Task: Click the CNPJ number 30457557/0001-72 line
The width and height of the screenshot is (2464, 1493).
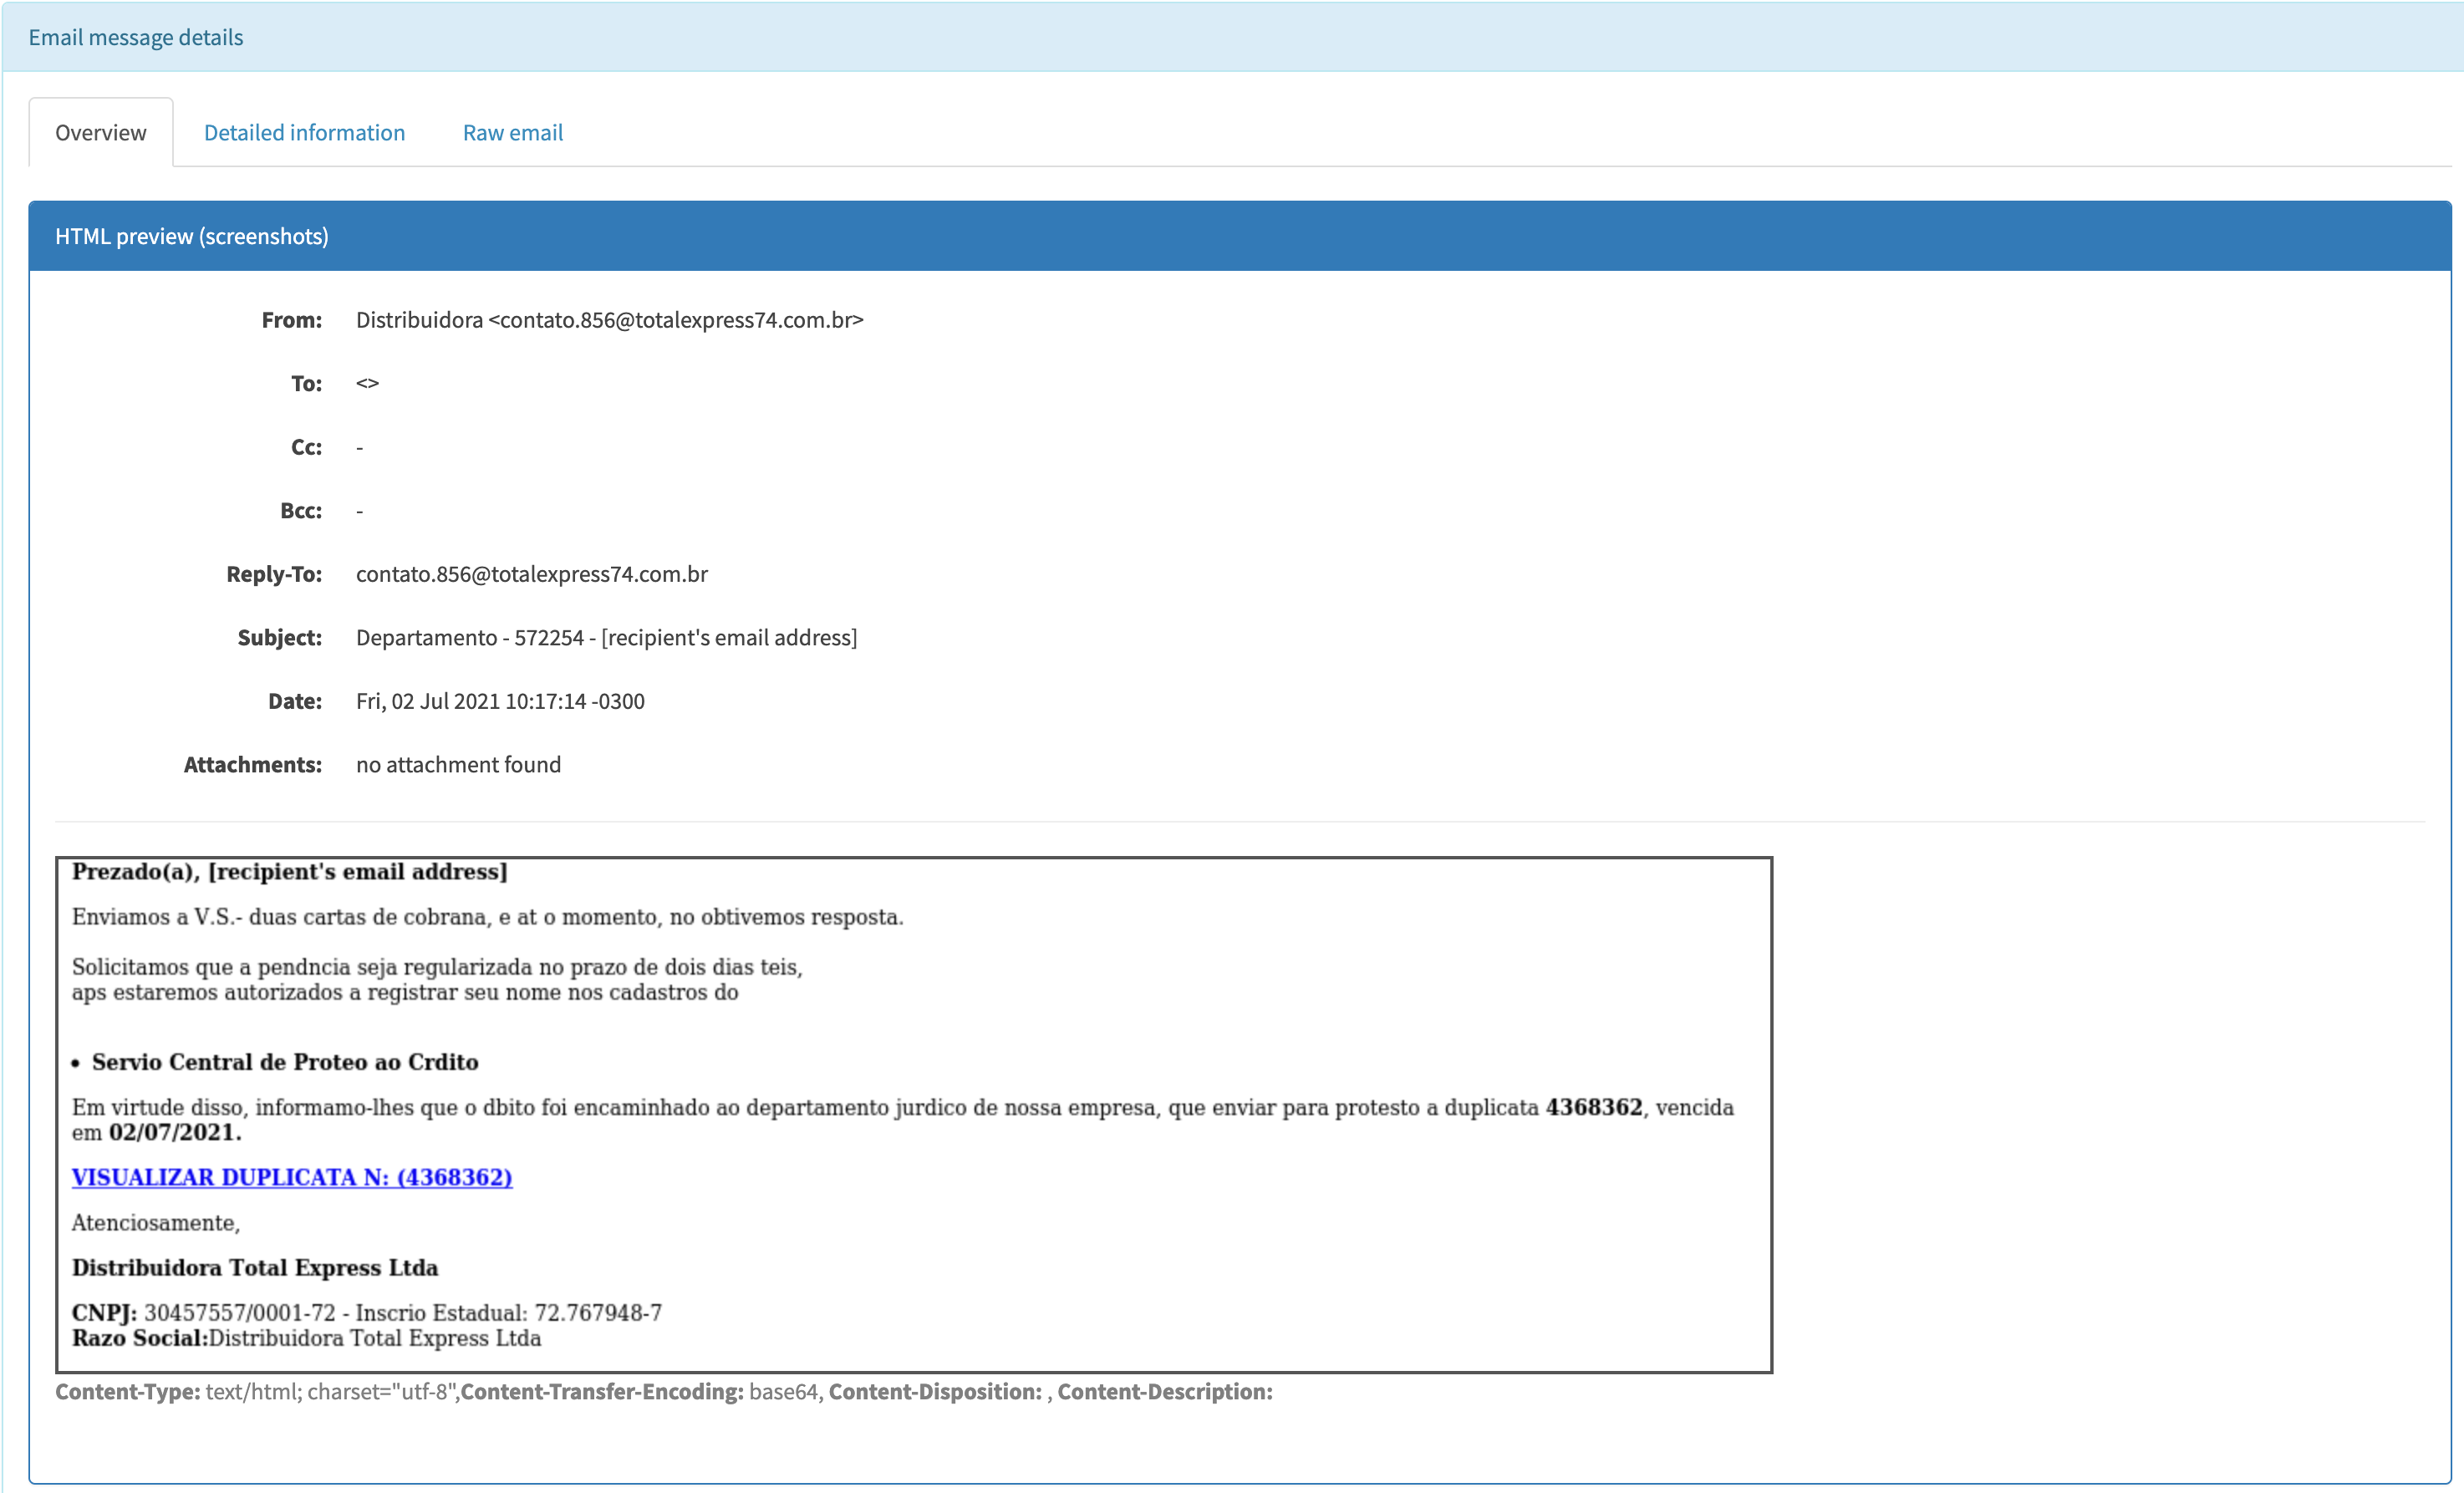Action: (x=367, y=1313)
